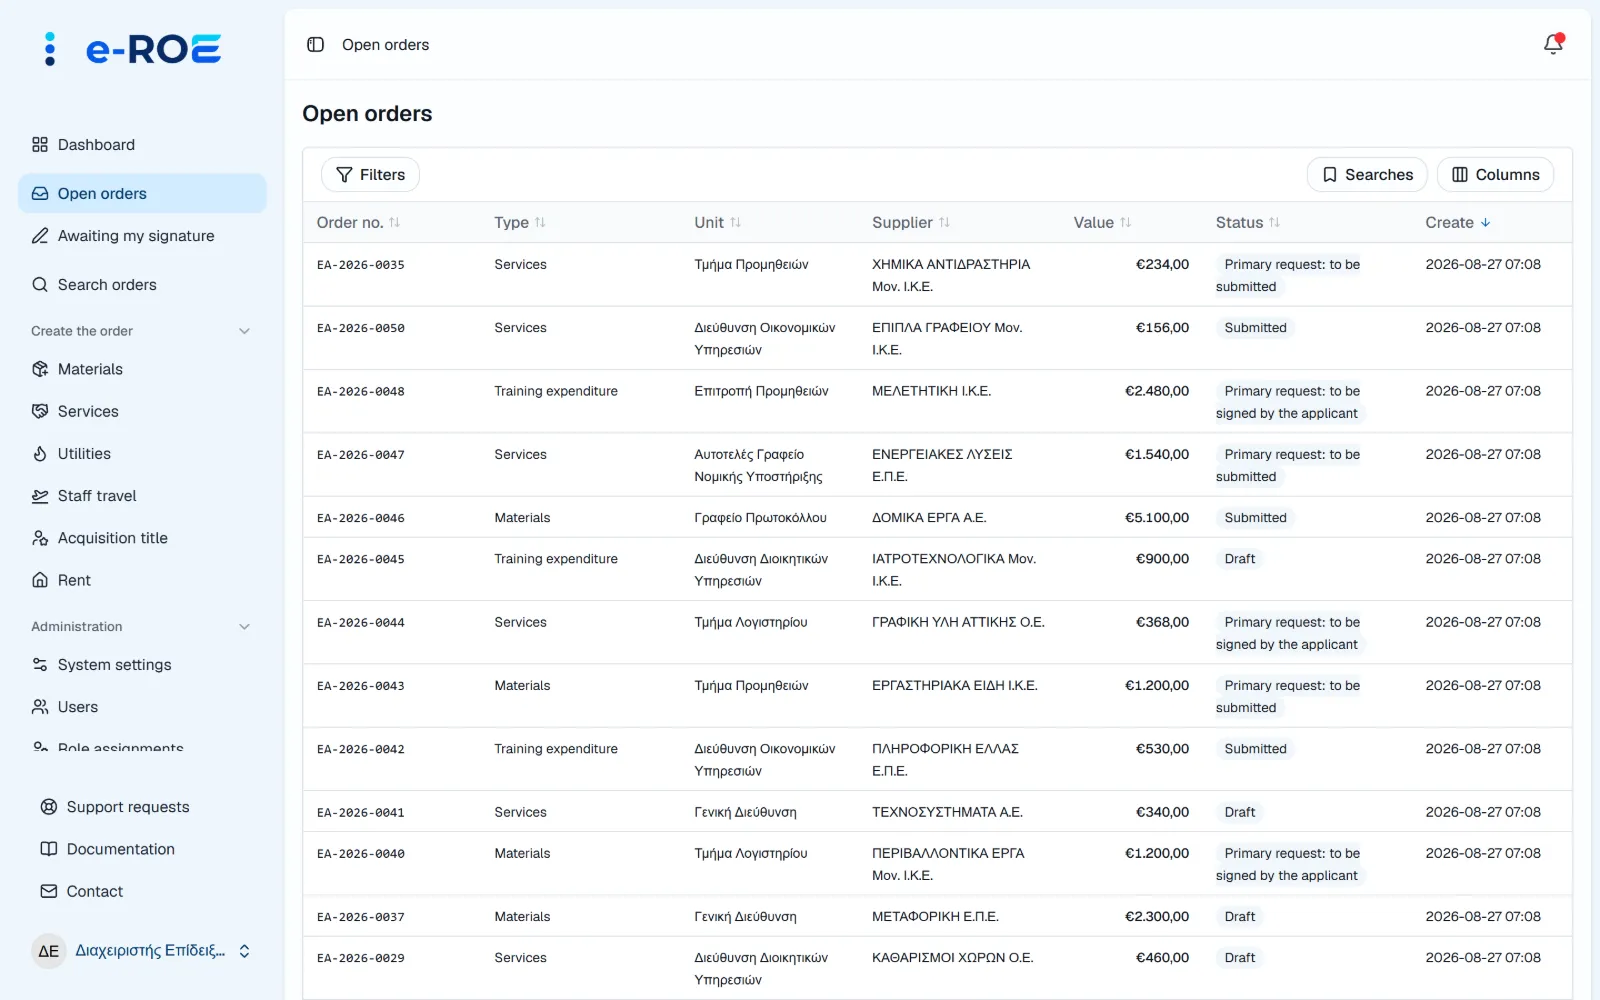Open saved Searches
Screen dimensions: 1600x1000
(1367, 175)
